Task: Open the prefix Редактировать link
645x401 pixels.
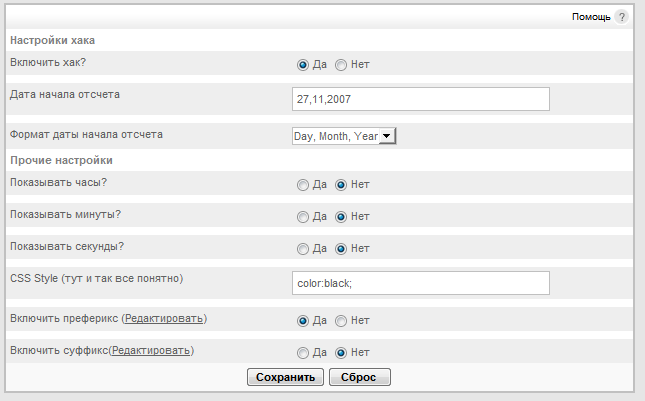Action: (164, 319)
